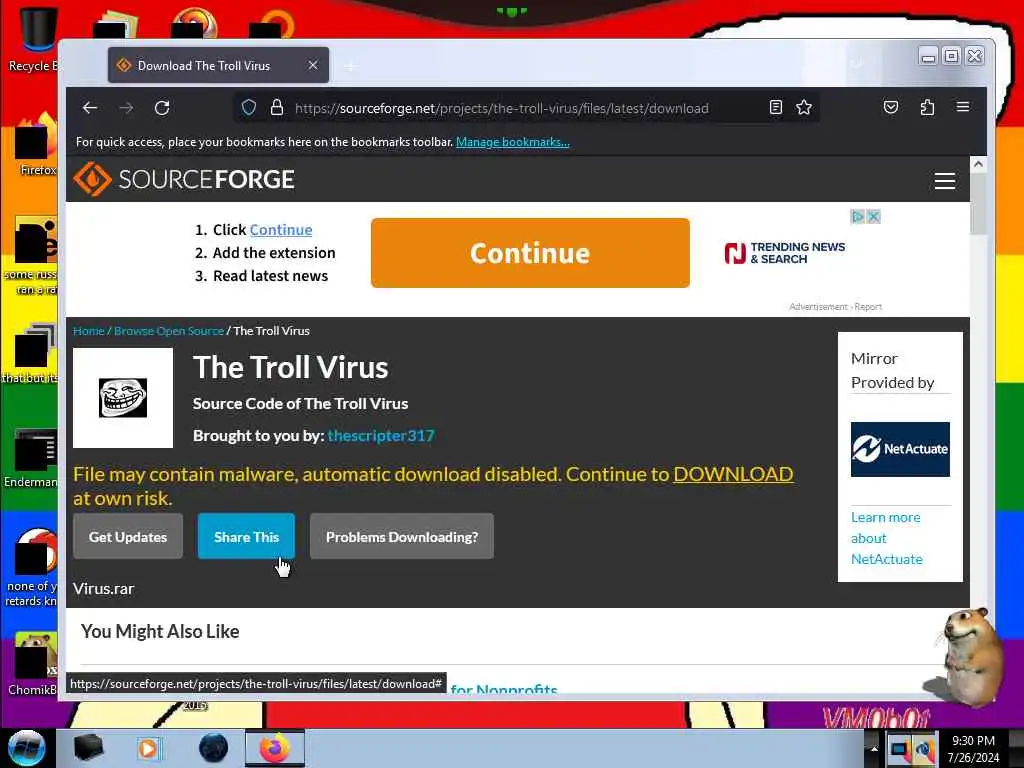The height and width of the screenshot is (768, 1024).
Task: Open thescripter317 author profile link
Action: click(381, 436)
